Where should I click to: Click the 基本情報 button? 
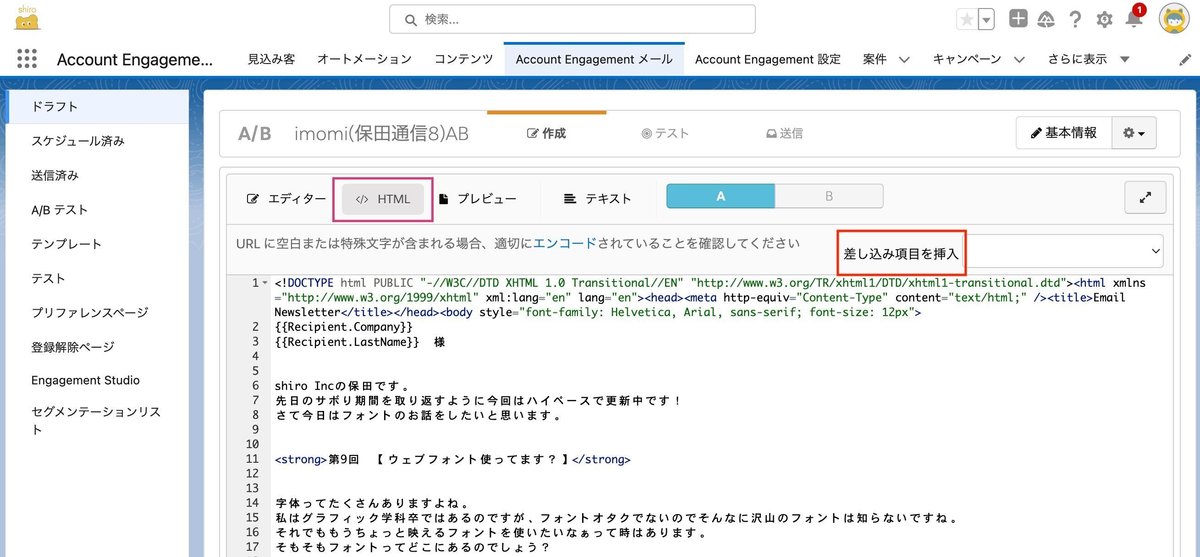[x=1064, y=132]
